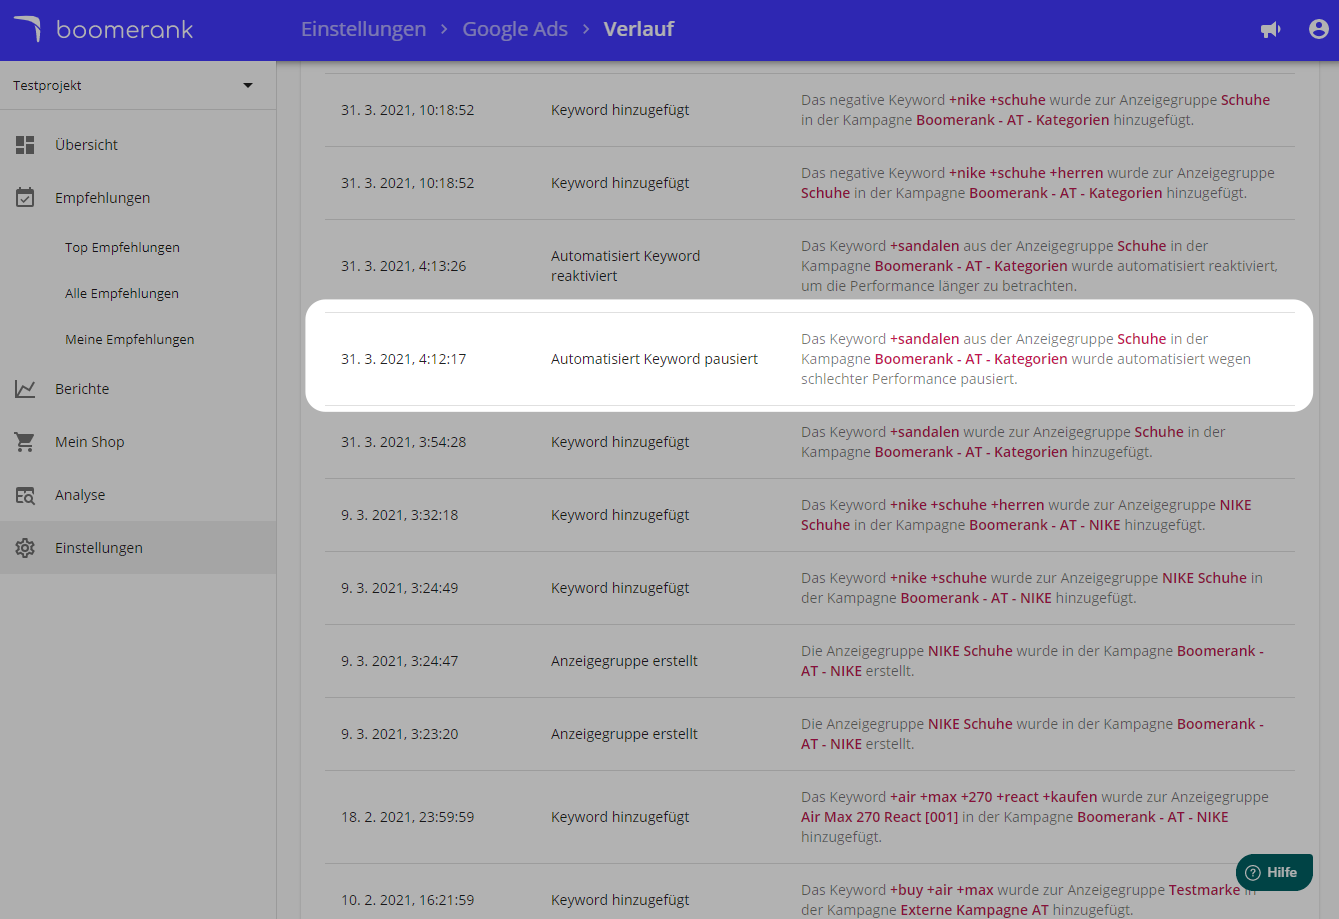
Task: Click the boomerank logo
Action: coord(103,29)
